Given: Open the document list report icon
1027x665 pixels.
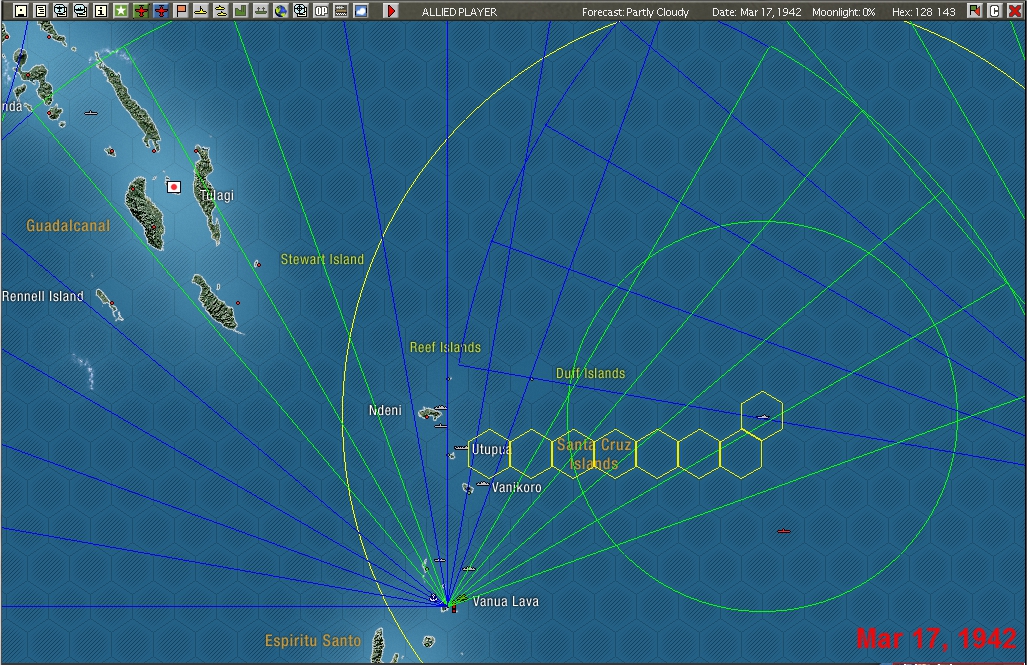Looking at the screenshot, I should click(41, 10).
